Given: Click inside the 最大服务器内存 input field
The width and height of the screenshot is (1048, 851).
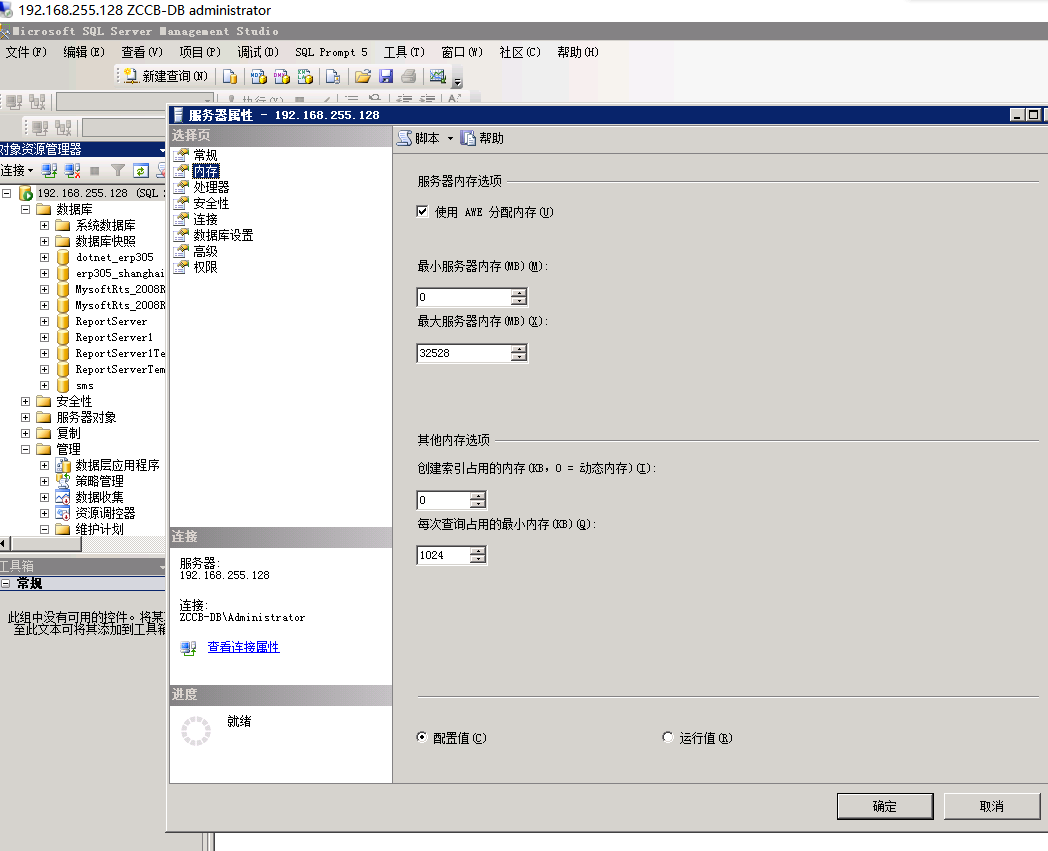Looking at the screenshot, I should [463, 353].
